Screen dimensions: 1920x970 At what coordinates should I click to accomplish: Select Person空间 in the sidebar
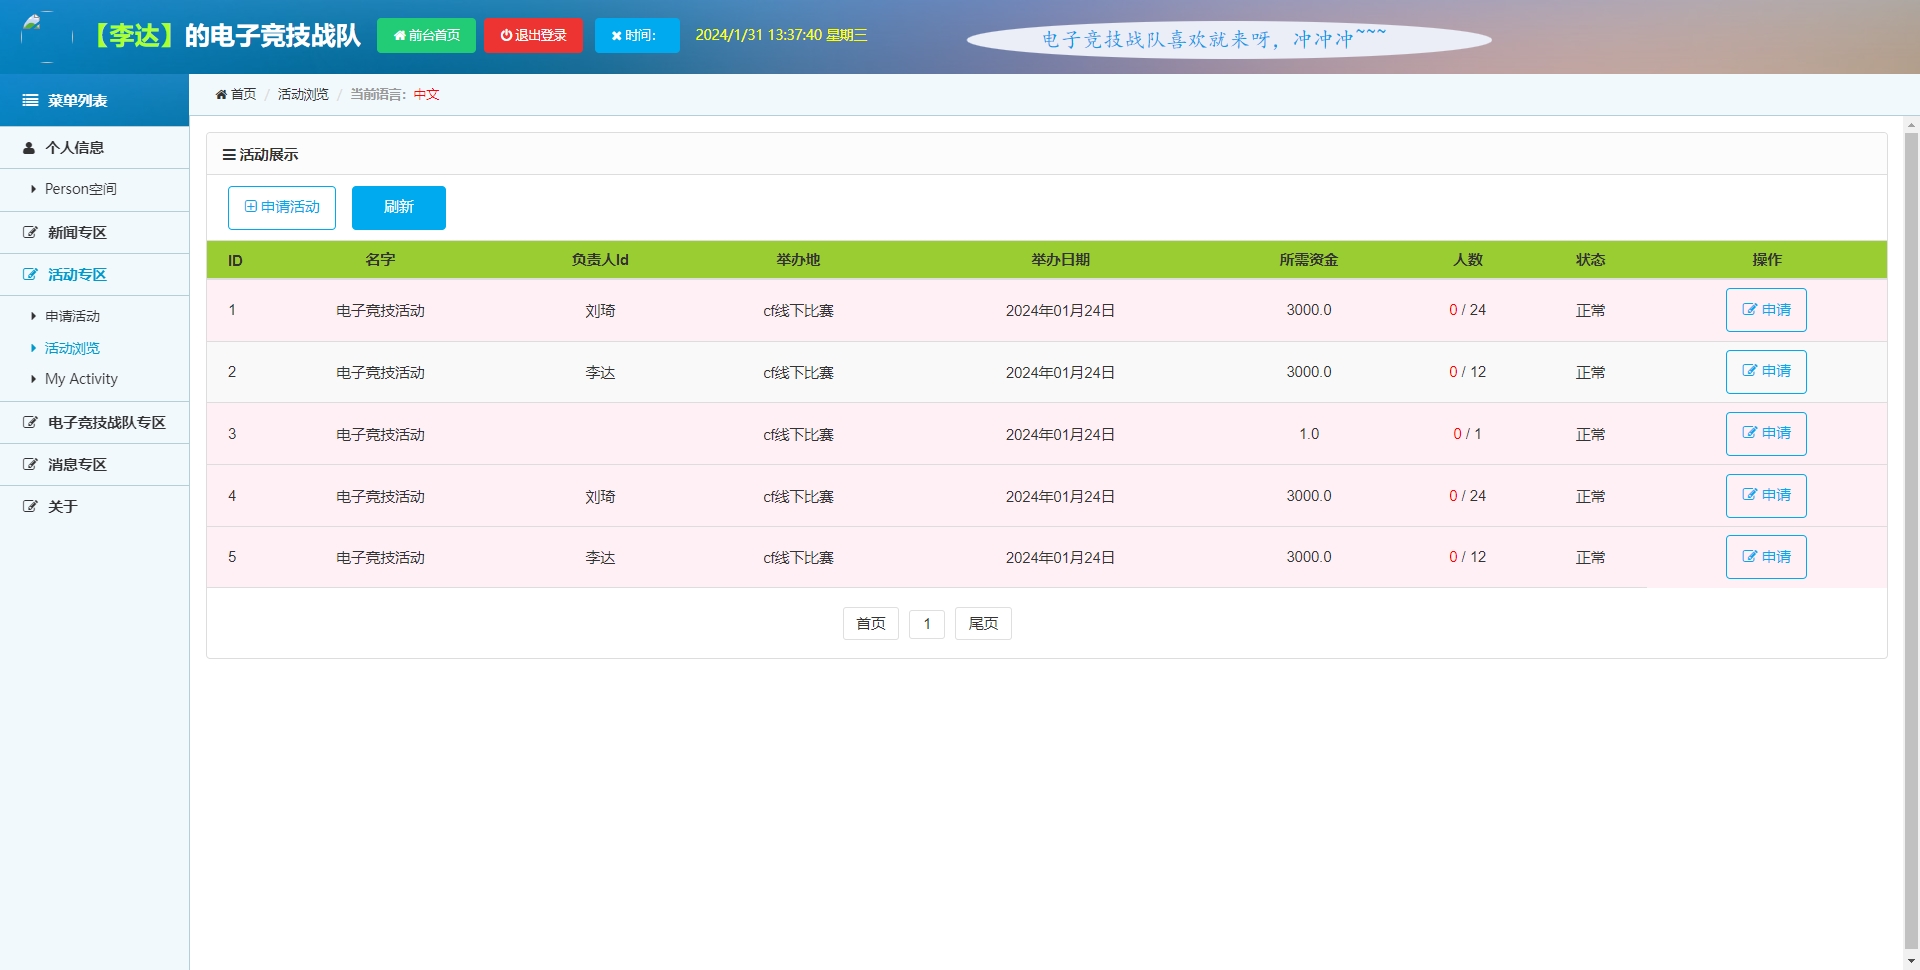(x=81, y=189)
